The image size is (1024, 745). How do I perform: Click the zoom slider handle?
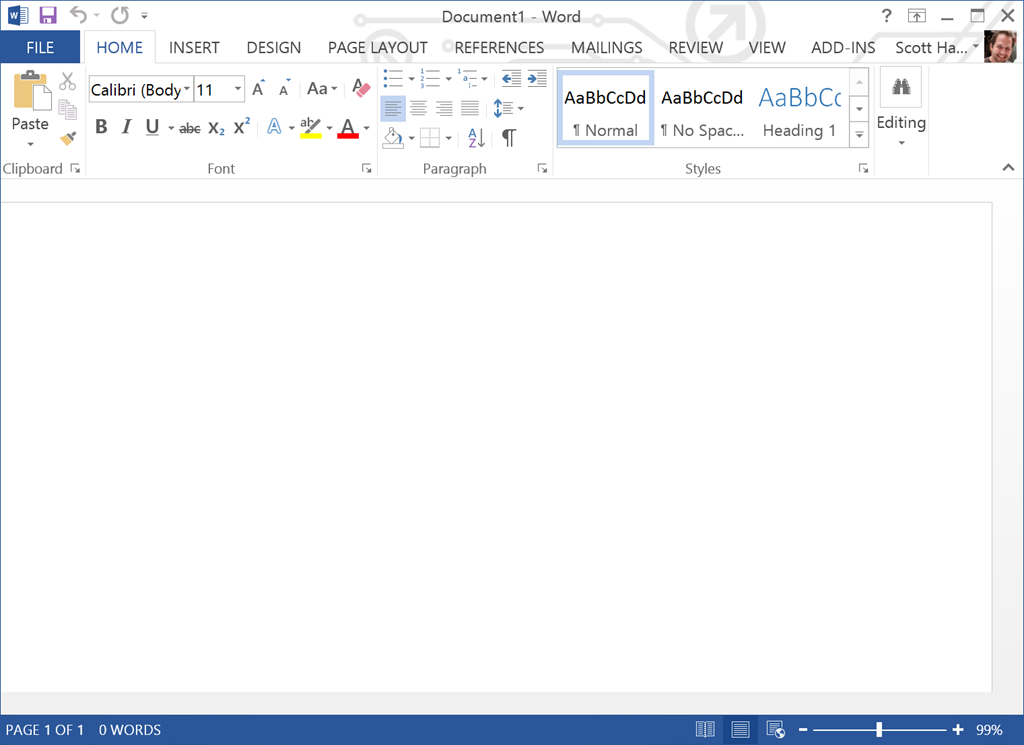pyautogui.click(x=879, y=730)
